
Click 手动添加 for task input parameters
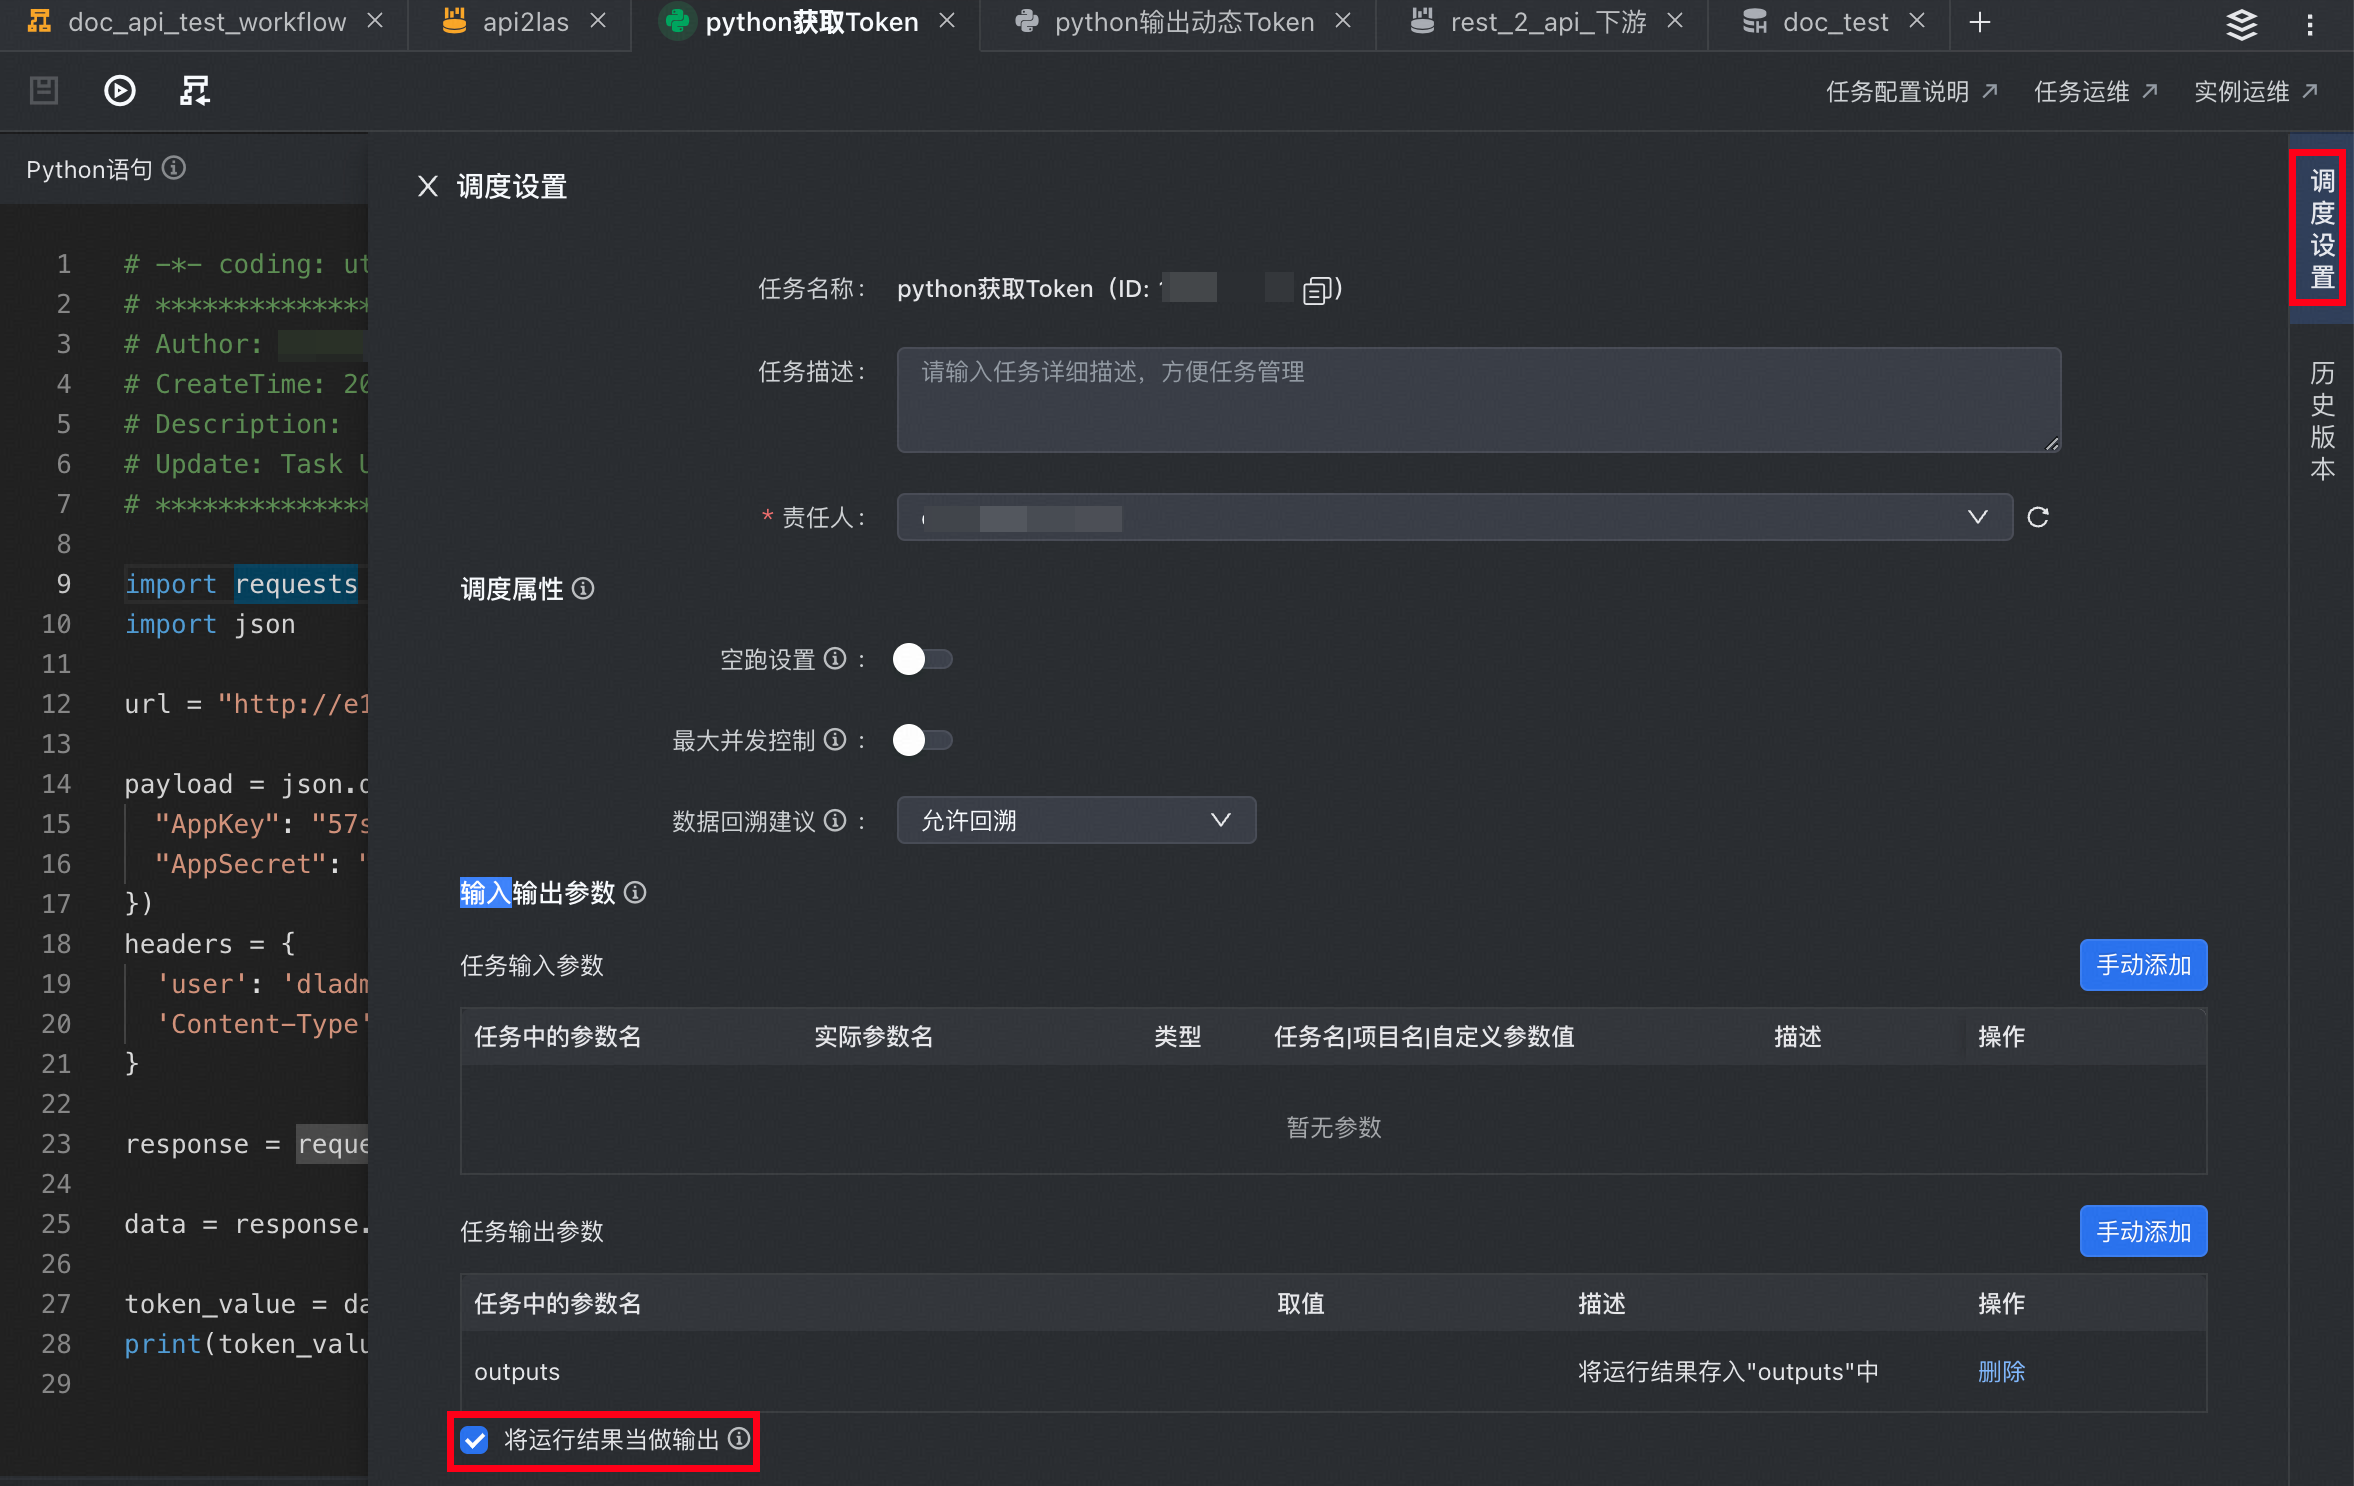tap(2142, 965)
